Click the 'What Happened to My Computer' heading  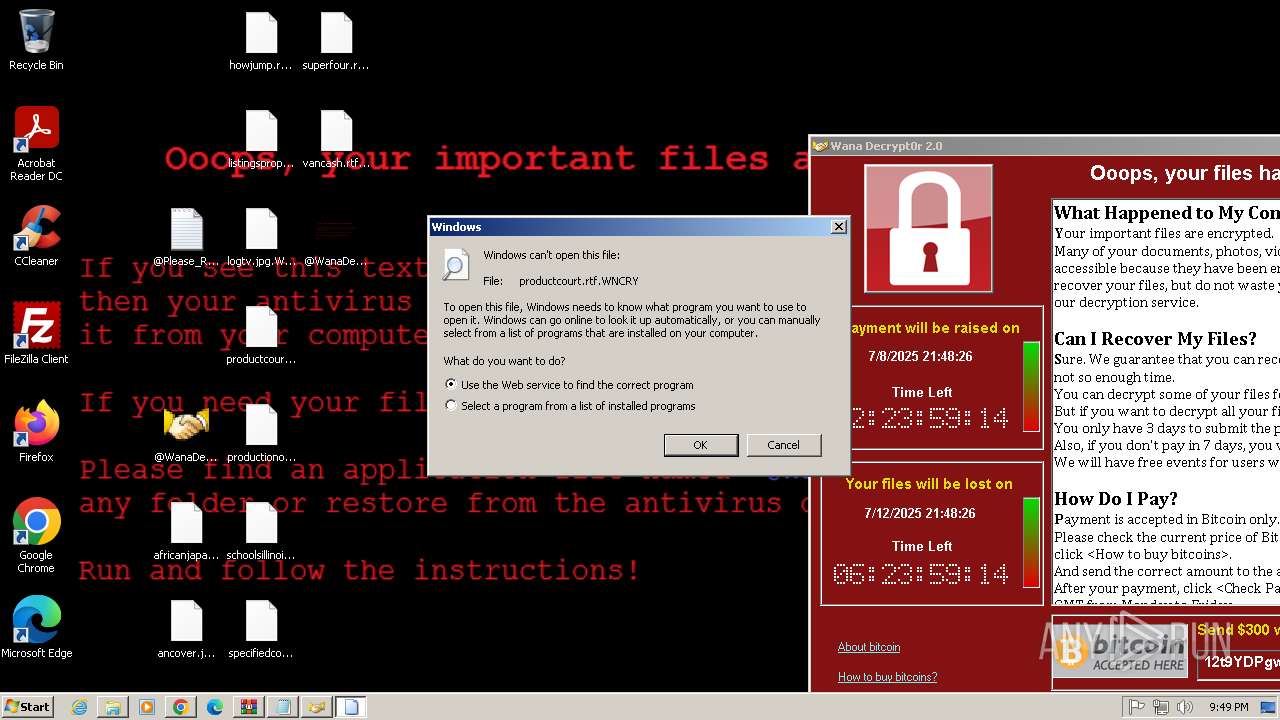pyautogui.click(x=1166, y=212)
